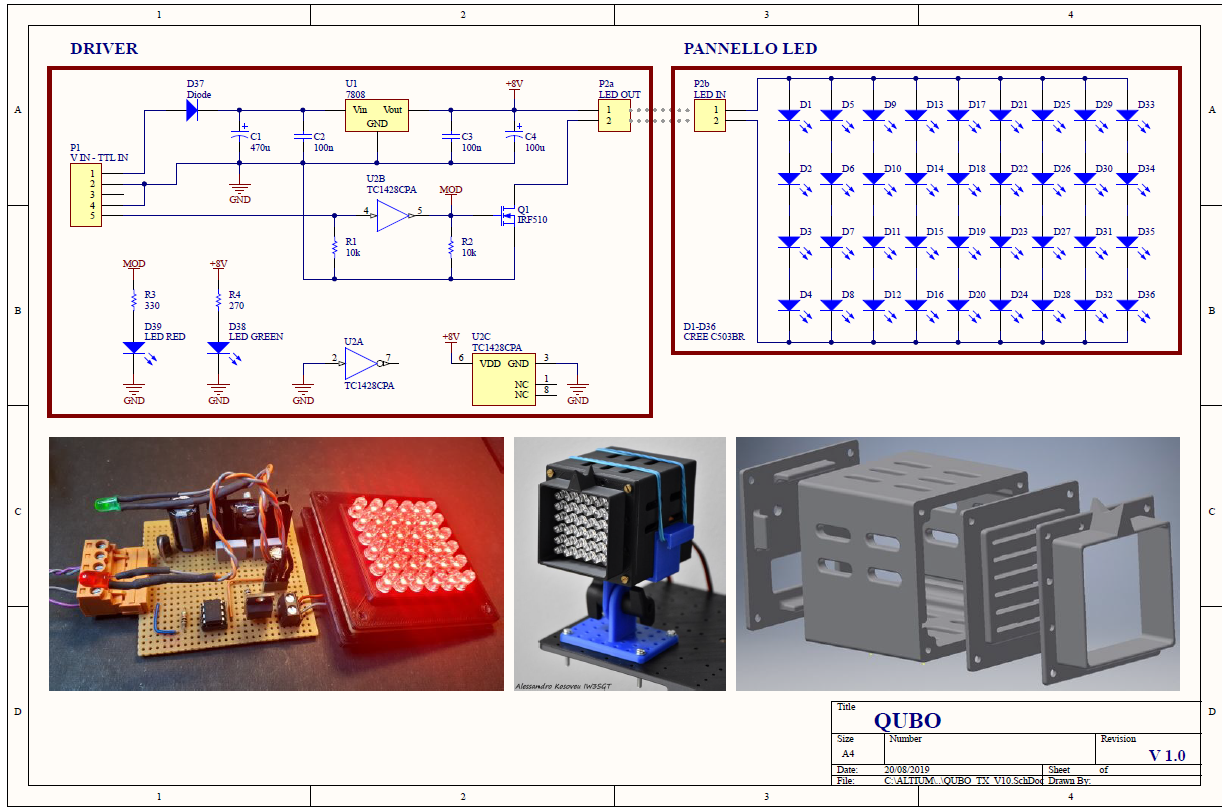Screen dimensions: 1222x809
Task: Click the exploded 3D enclosure render
Action: (x=957, y=564)
